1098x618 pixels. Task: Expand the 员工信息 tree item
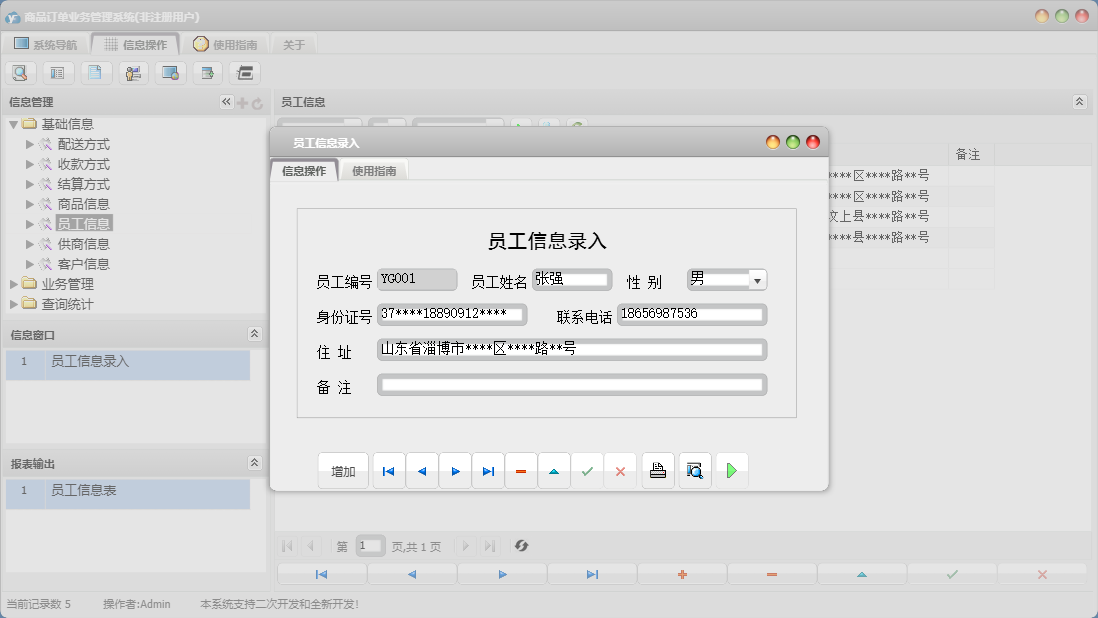pos(30,223)
